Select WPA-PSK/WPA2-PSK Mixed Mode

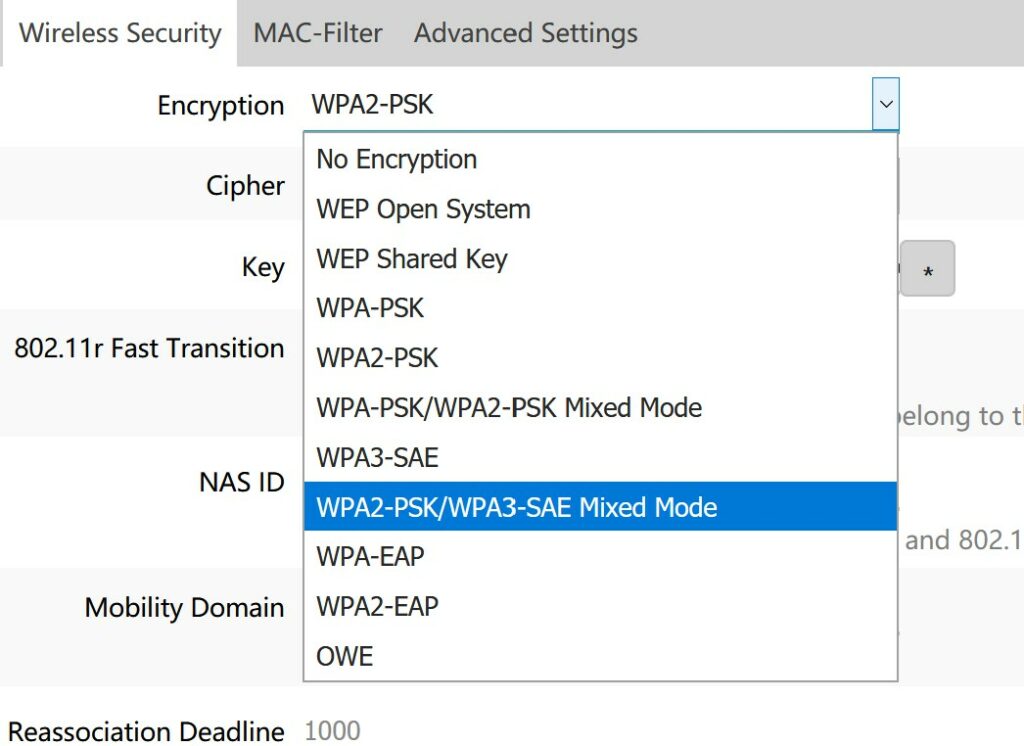[x=509, y=408]
